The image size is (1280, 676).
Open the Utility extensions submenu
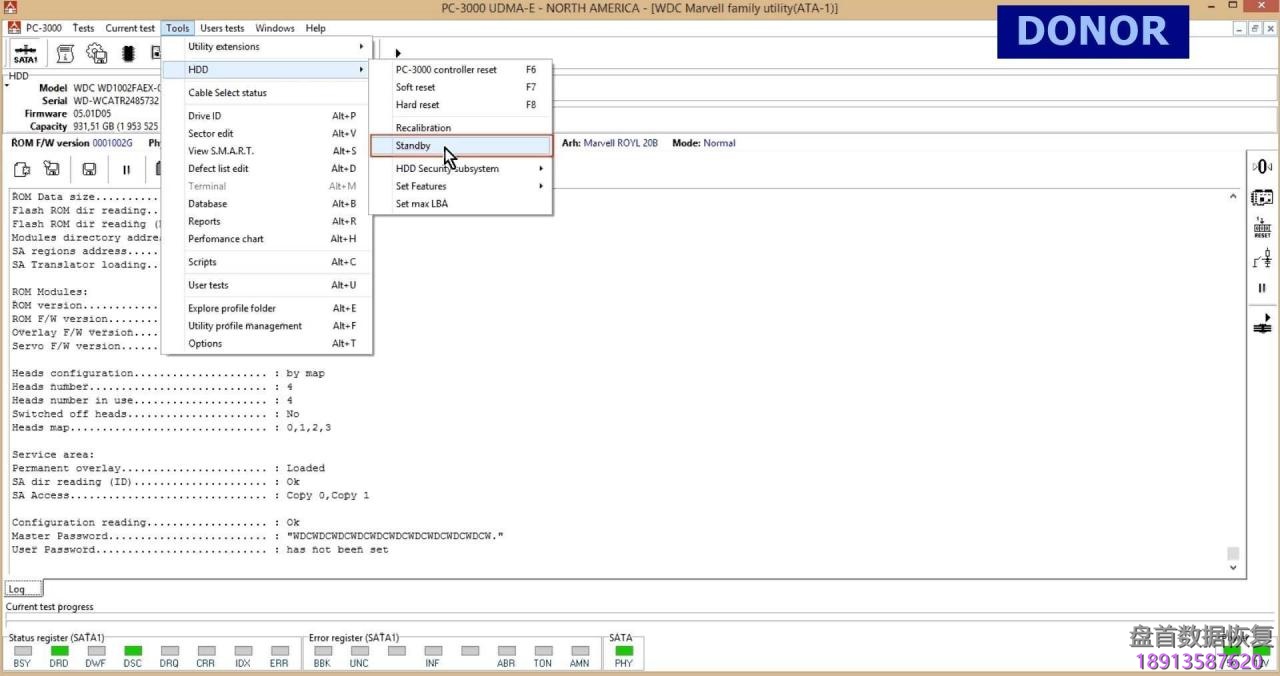pos(267,47)
